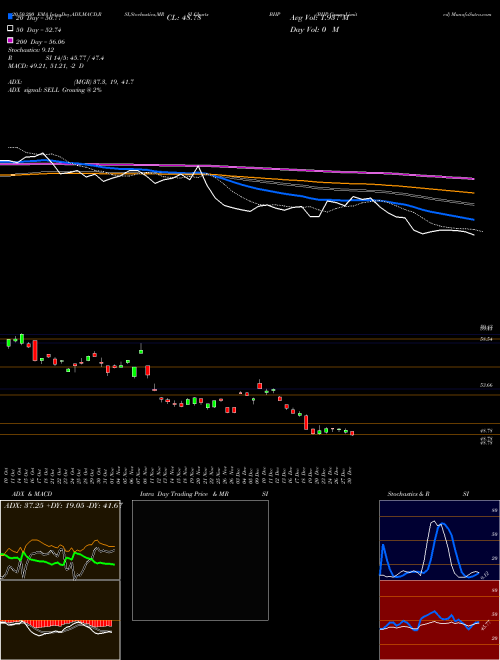This screenshot has height=660, width=500.
Task: Click the '(MGR) 37.3, 19, 41.7' ADX values
Action: point(104,82)
